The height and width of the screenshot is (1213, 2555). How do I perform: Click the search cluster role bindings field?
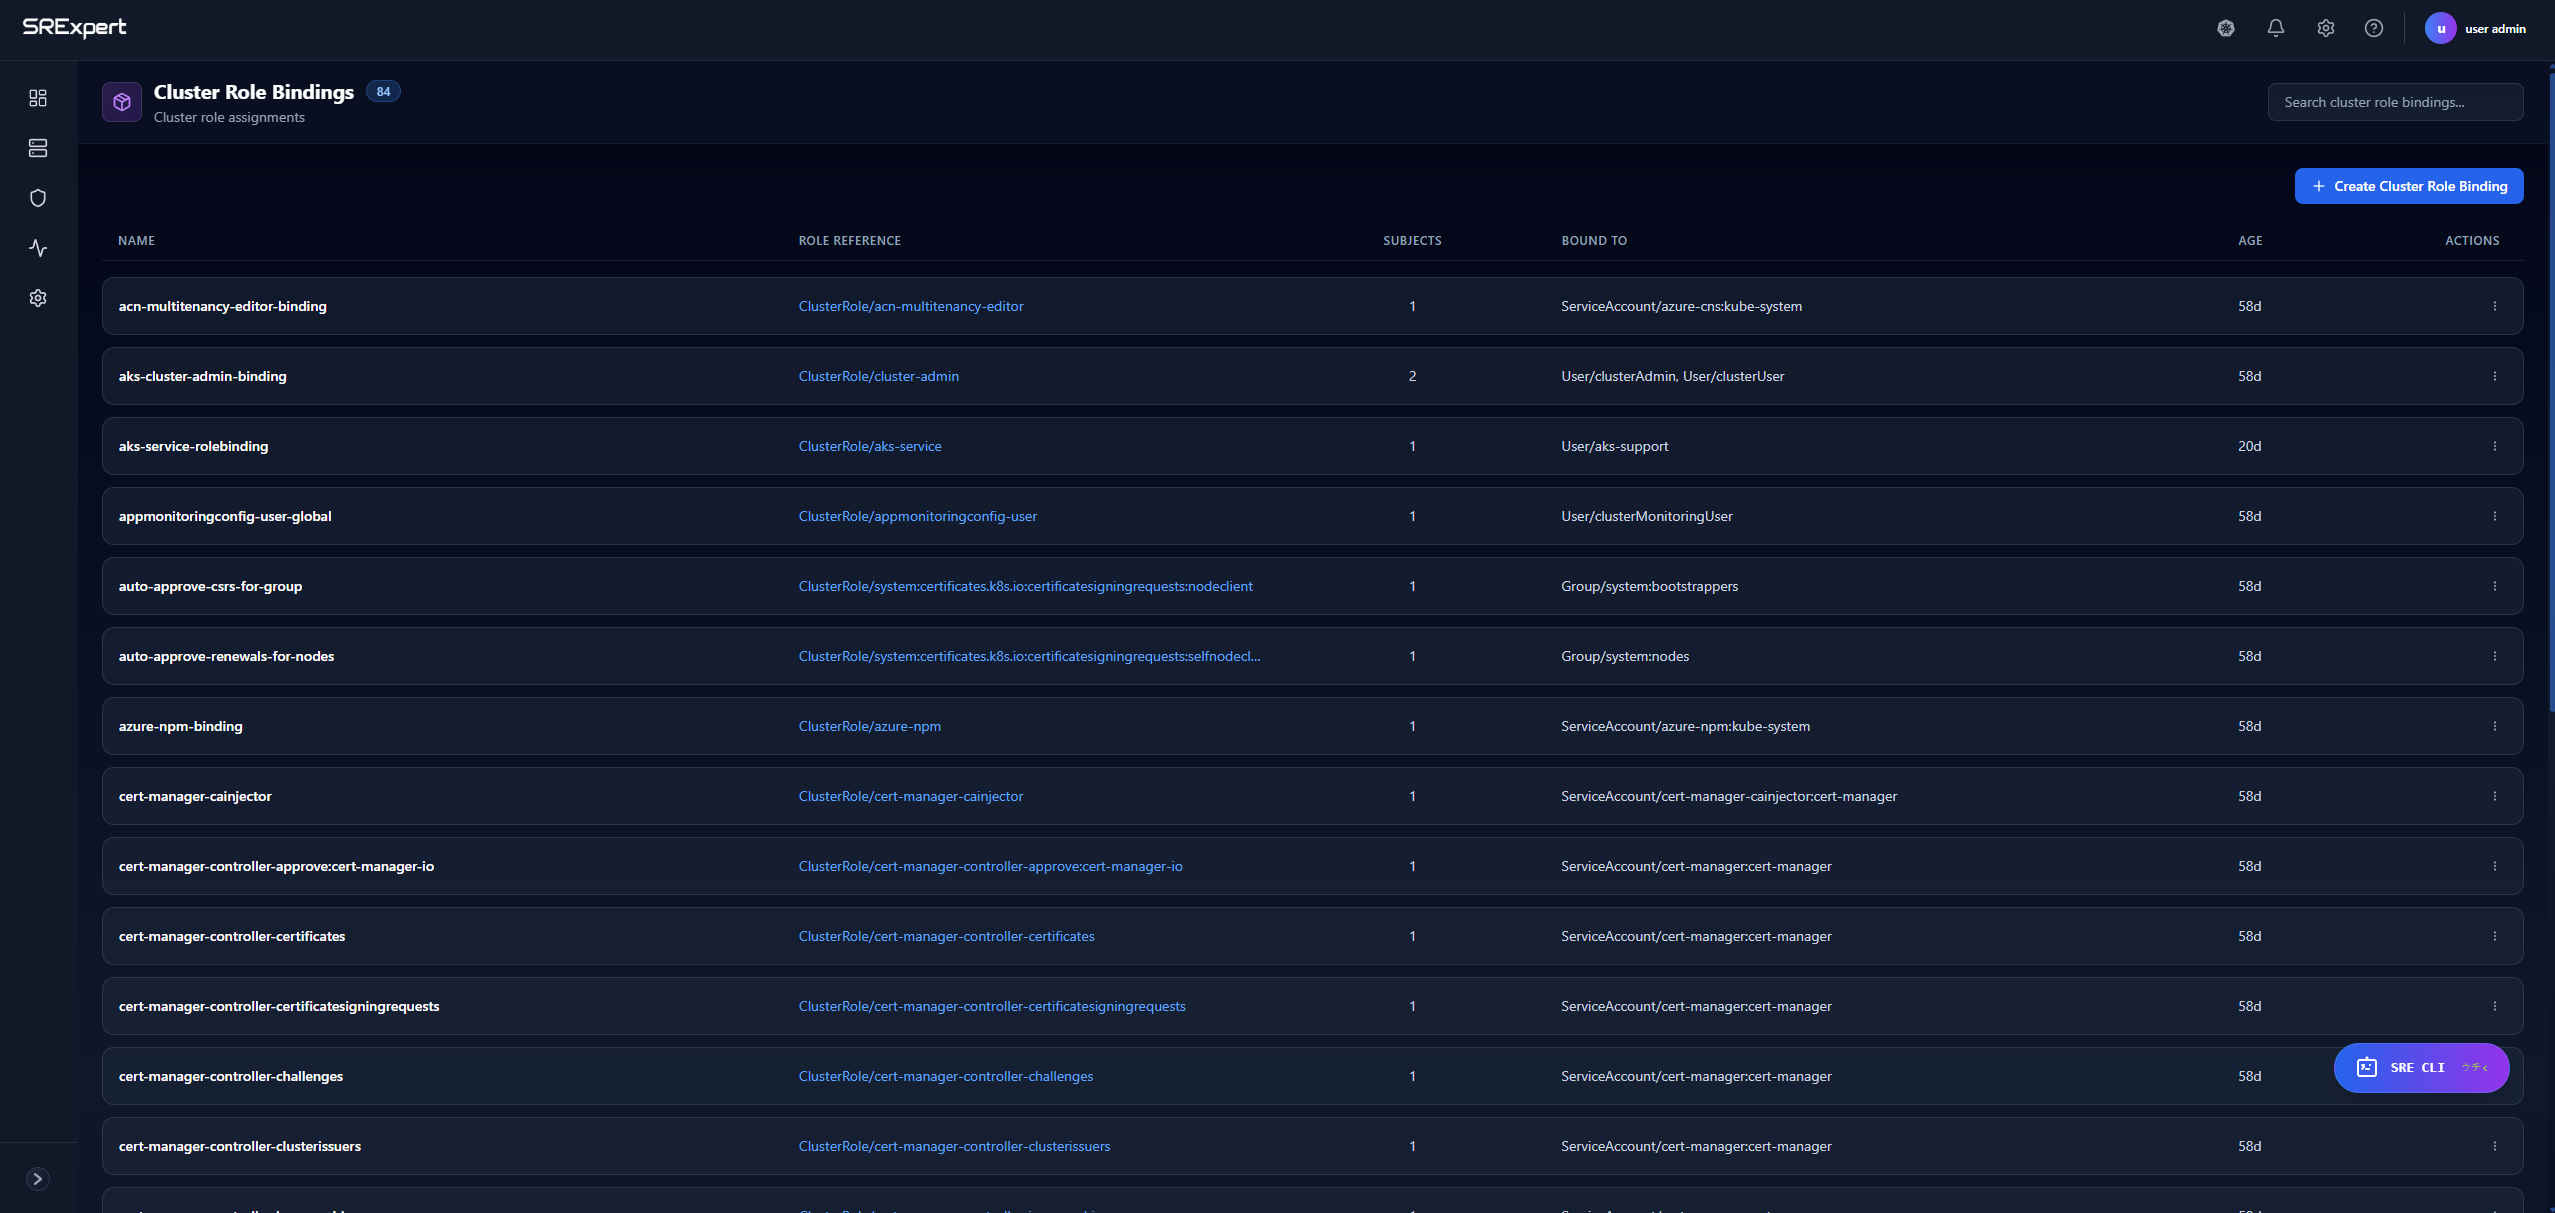[x=2395, y=101]
